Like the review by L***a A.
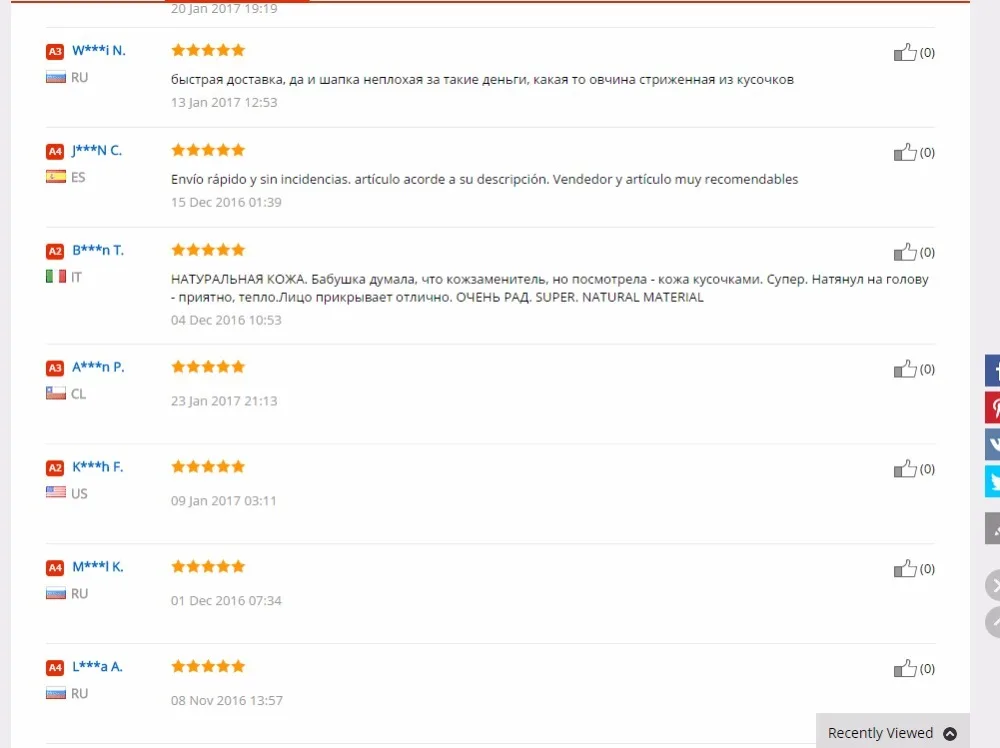This screenshot has height=748, width=1000. tap(904, 668)
